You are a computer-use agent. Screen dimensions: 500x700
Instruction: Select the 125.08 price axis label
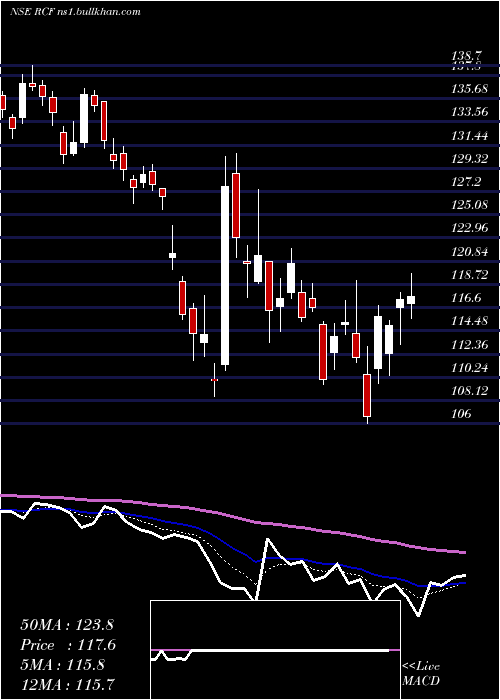pyautogui.click(x=469, y=205)
